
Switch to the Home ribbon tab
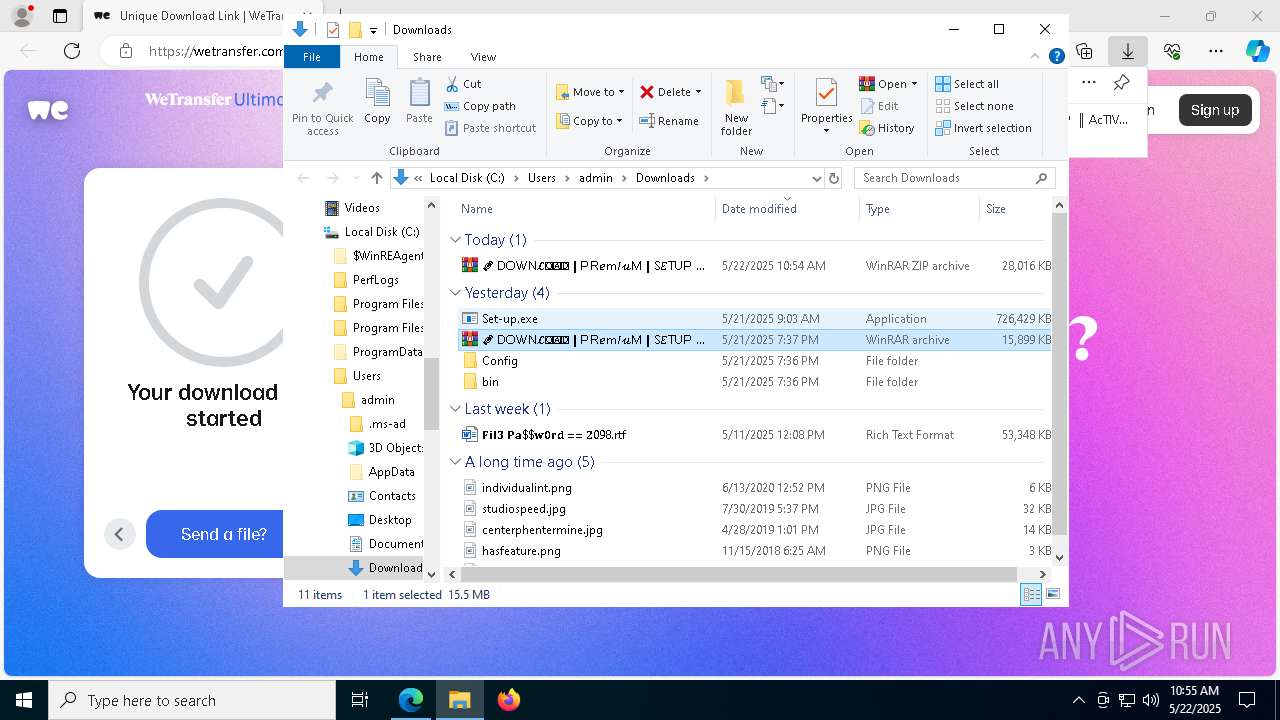(369, 57)
